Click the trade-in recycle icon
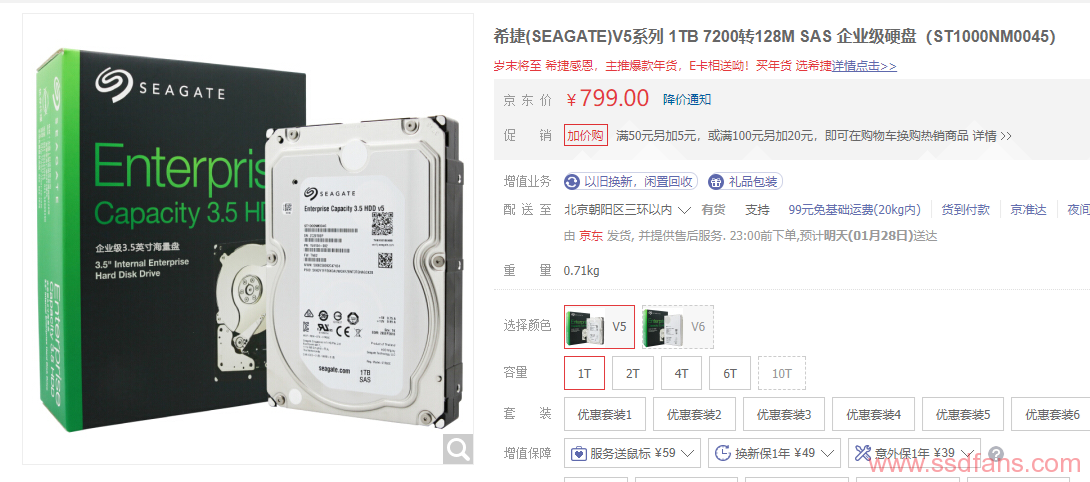 coord(572,182)
